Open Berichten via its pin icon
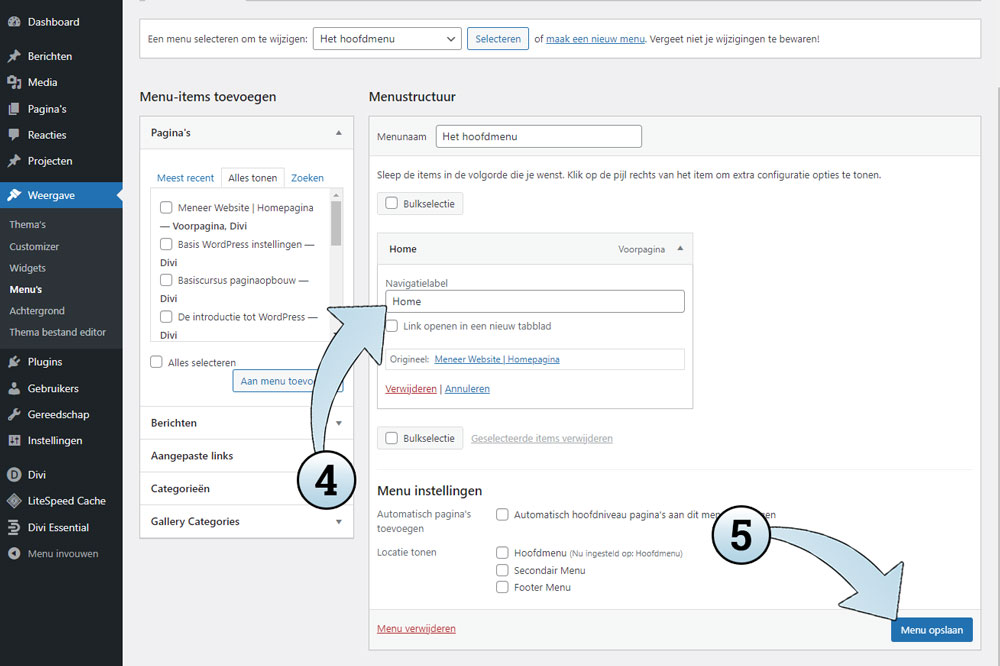1000x666 pixels. point(14,57)
